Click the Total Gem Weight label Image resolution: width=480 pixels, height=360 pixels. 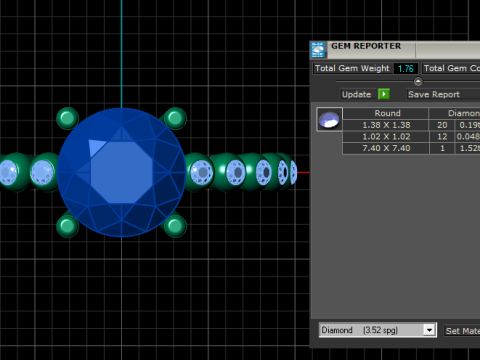coord(352,68)
